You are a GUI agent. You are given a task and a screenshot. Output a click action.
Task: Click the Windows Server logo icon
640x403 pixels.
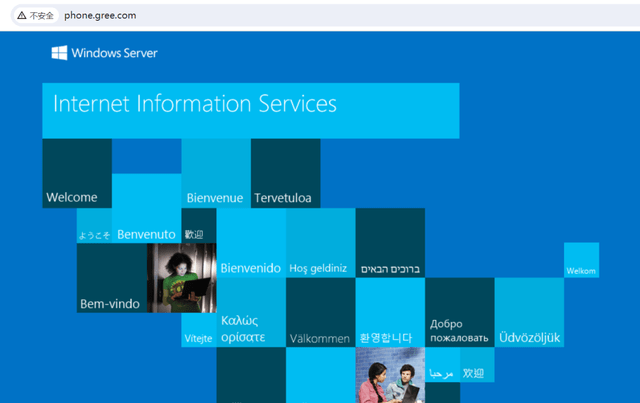(59, 53)
